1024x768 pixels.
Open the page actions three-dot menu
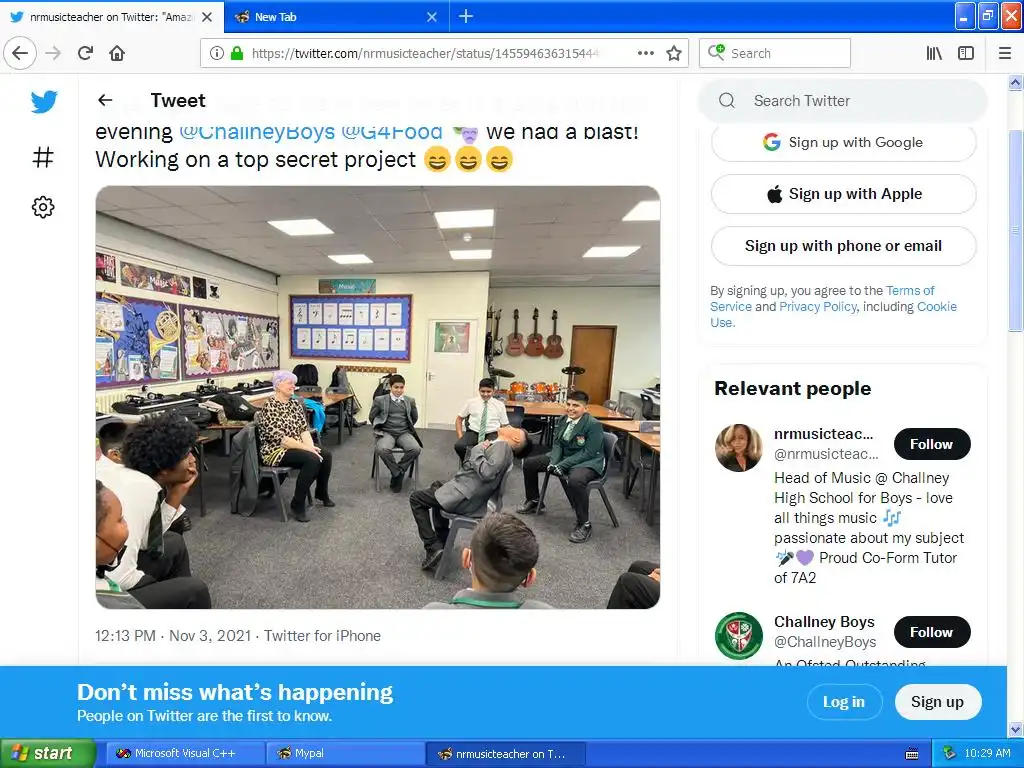click(646, 53)
